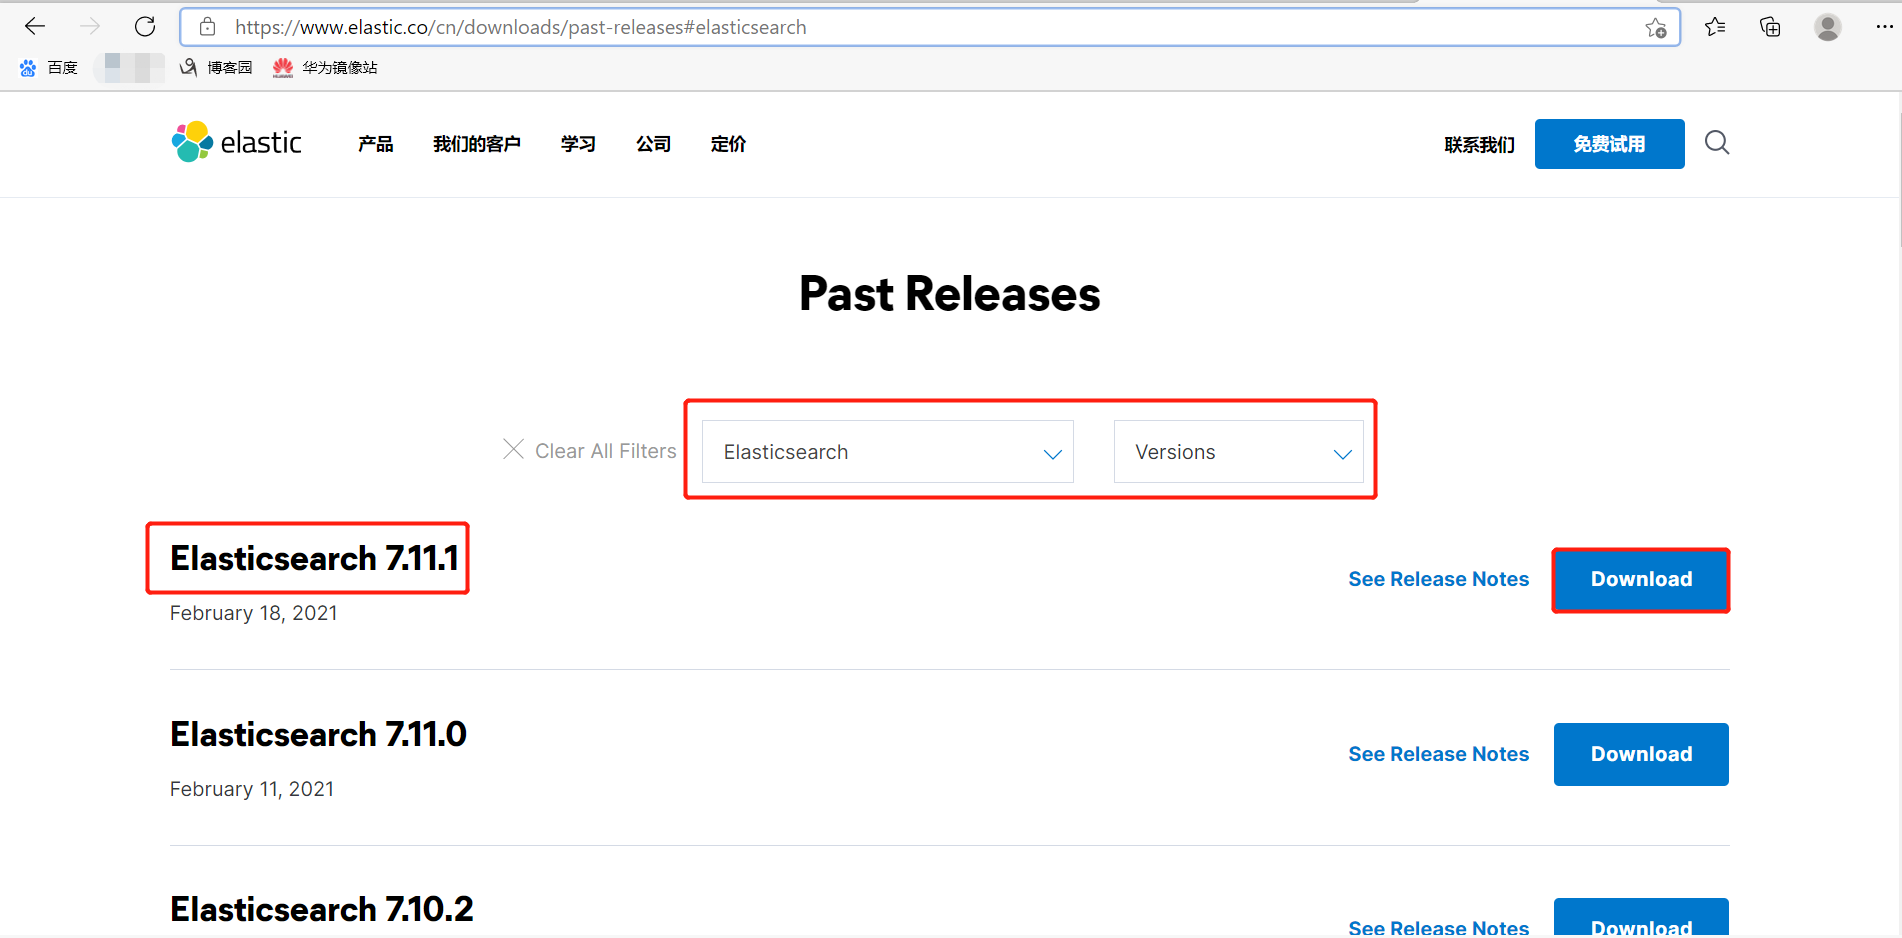Click the 免费试用 button

point(1610,144)
